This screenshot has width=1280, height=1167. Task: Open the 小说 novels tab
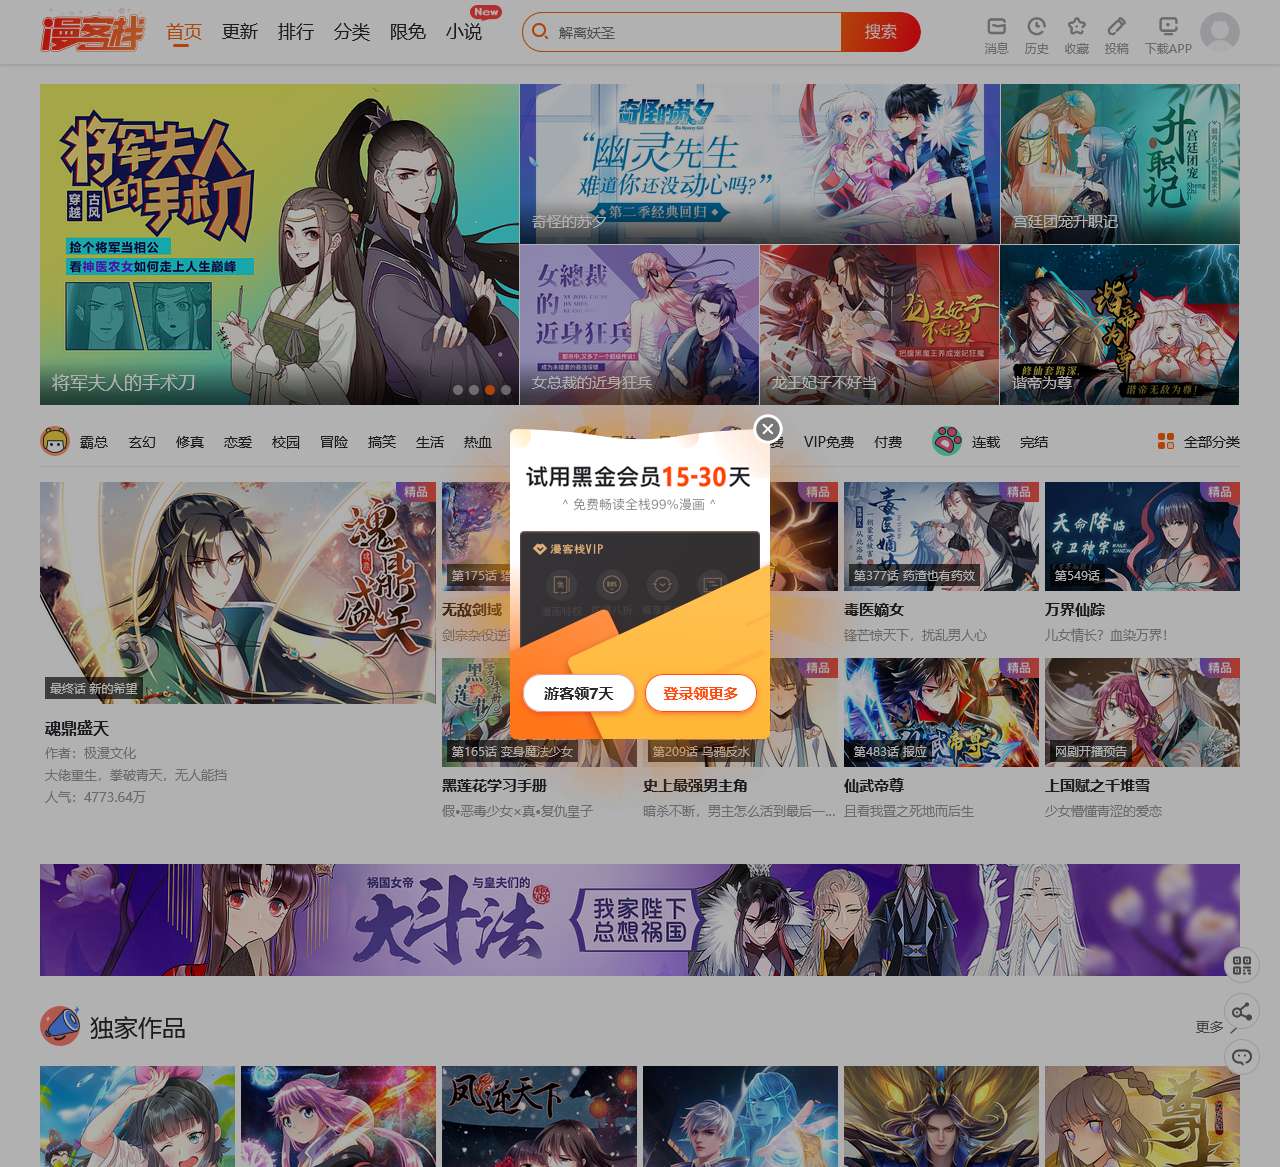coord(464,32)
